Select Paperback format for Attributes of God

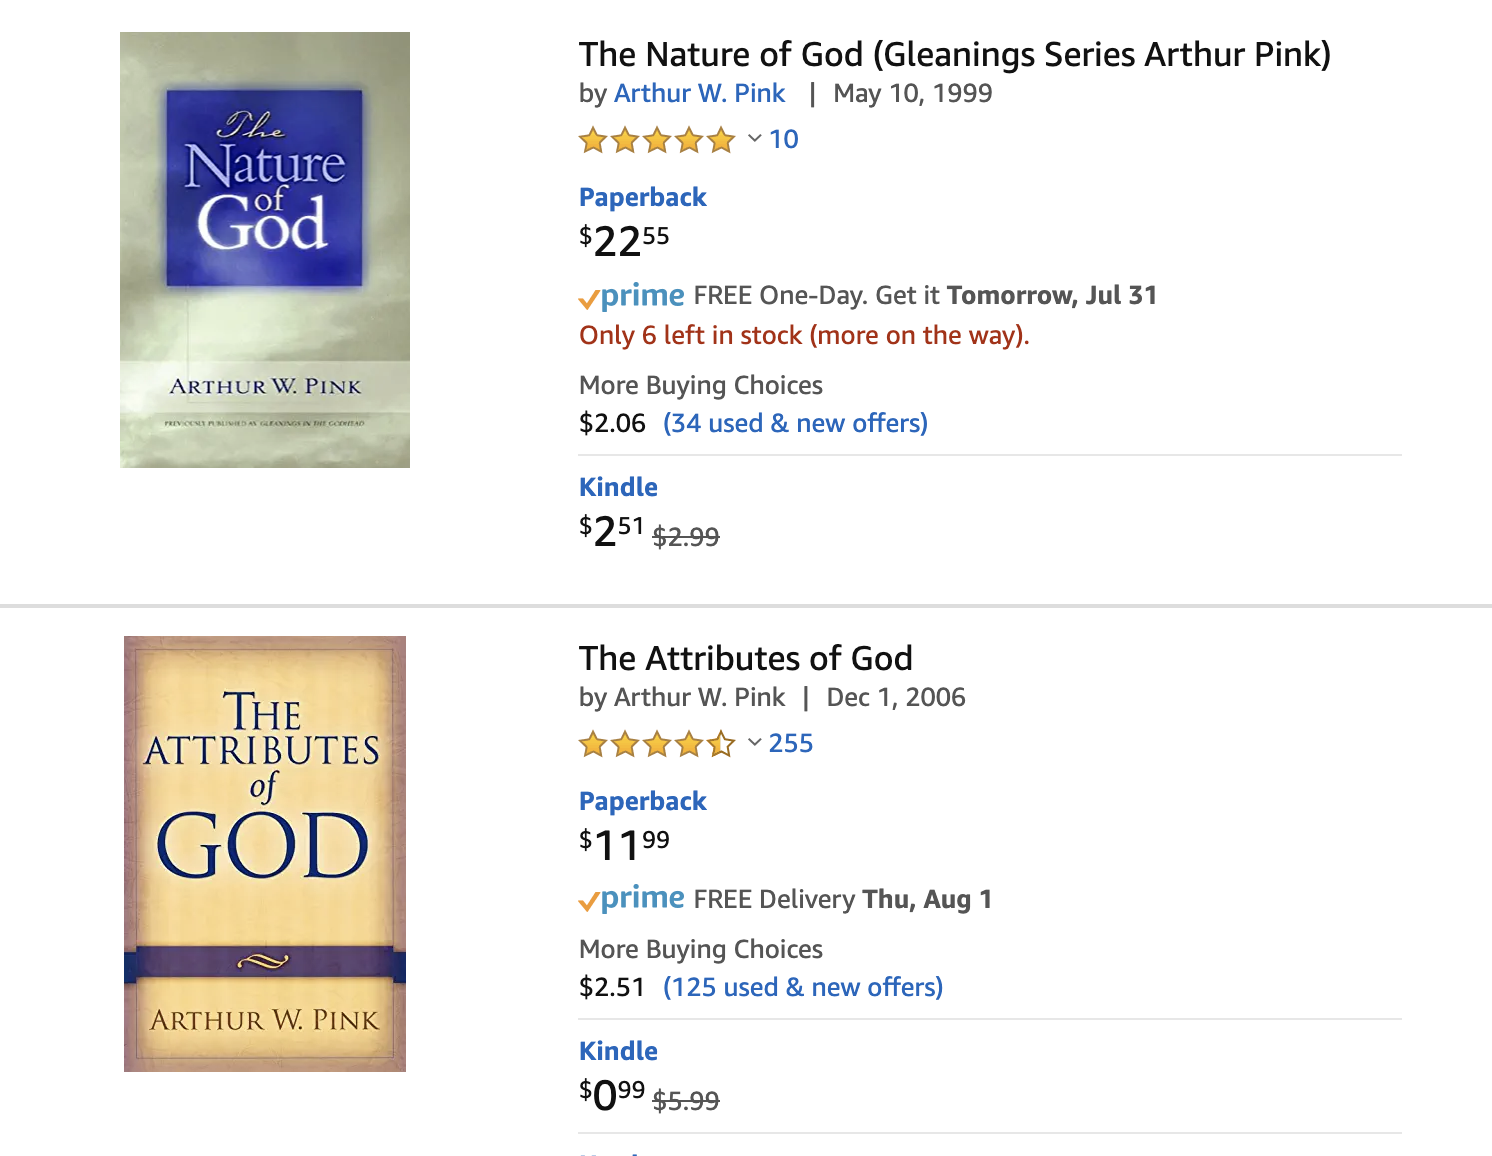(642, 801)
